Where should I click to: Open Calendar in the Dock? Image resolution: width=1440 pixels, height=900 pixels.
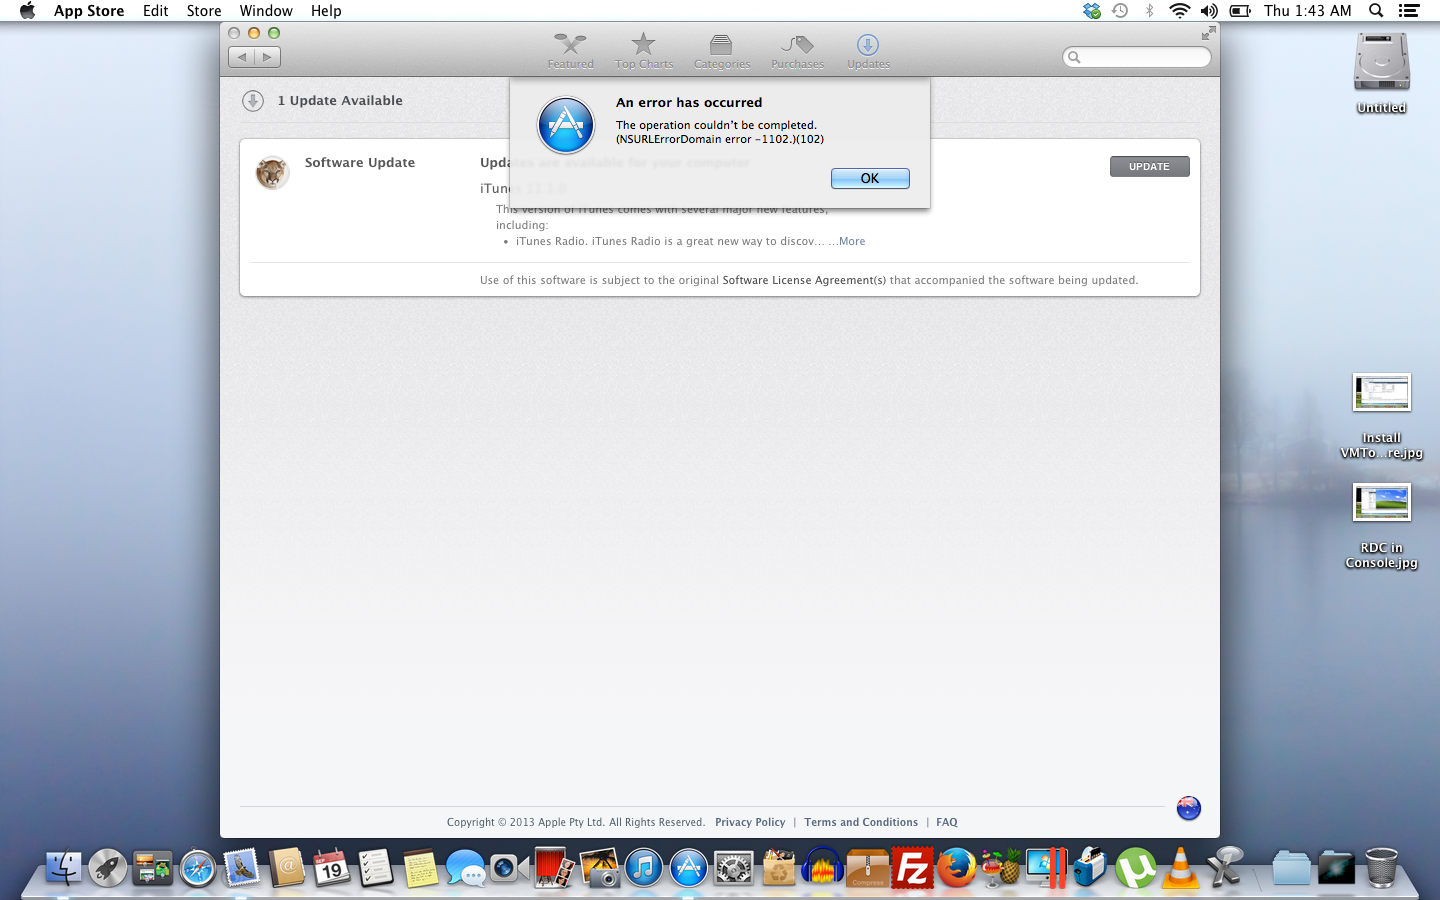tap(331, 868)
